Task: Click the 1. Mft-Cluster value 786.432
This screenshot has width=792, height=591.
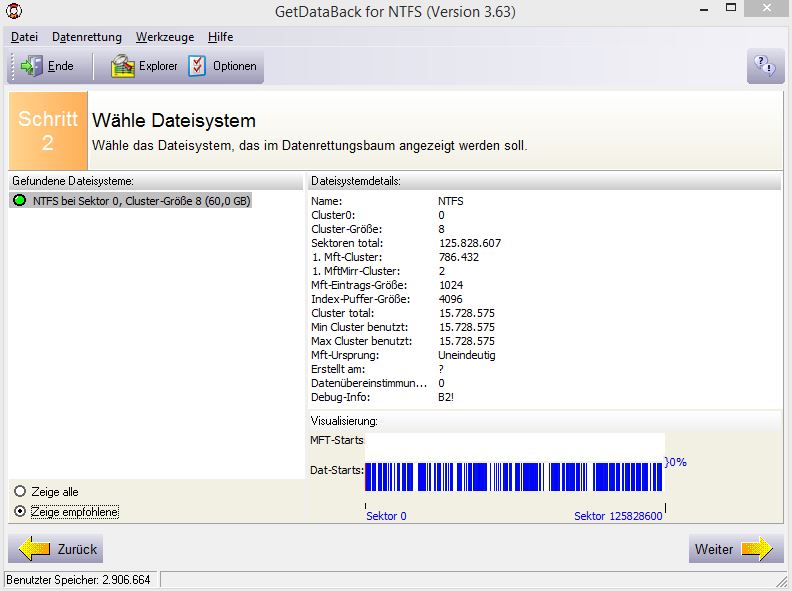Action: tap(459, 257)
